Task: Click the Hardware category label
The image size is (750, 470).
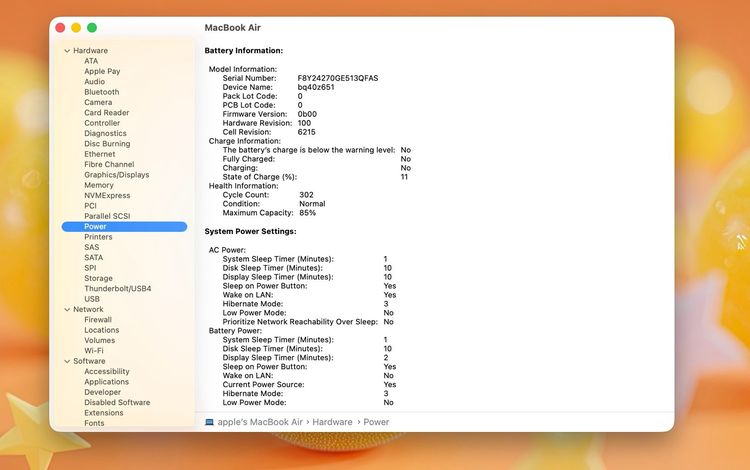Action: click(x=90, y=51)
